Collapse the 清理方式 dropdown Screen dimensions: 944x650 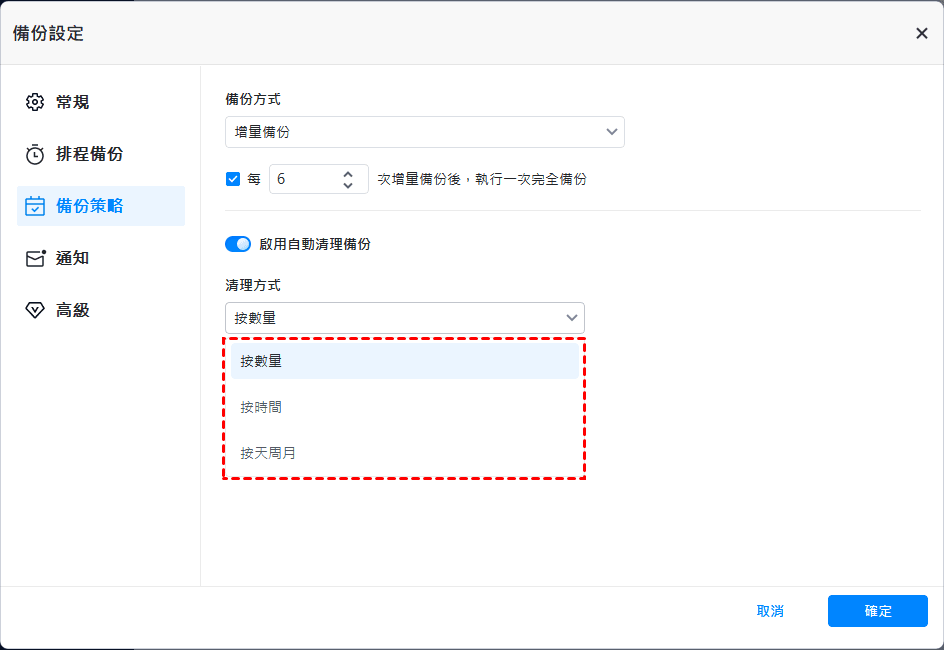572,318
